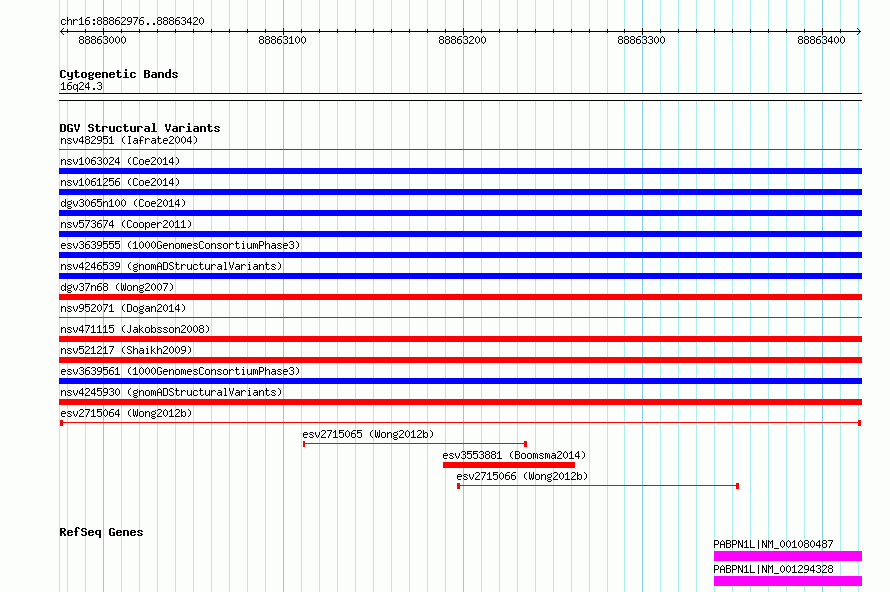Open the esv2715066 (Wong2012b) variant label
The image size is (890, 592).
tap(522, 476)
